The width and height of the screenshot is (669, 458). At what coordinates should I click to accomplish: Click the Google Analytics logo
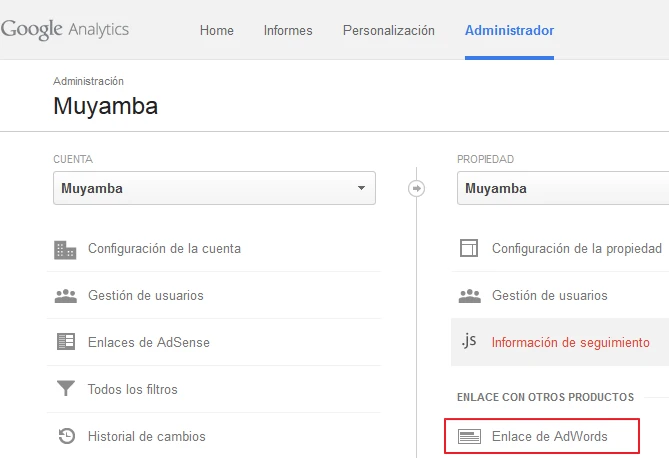[65, 29]
